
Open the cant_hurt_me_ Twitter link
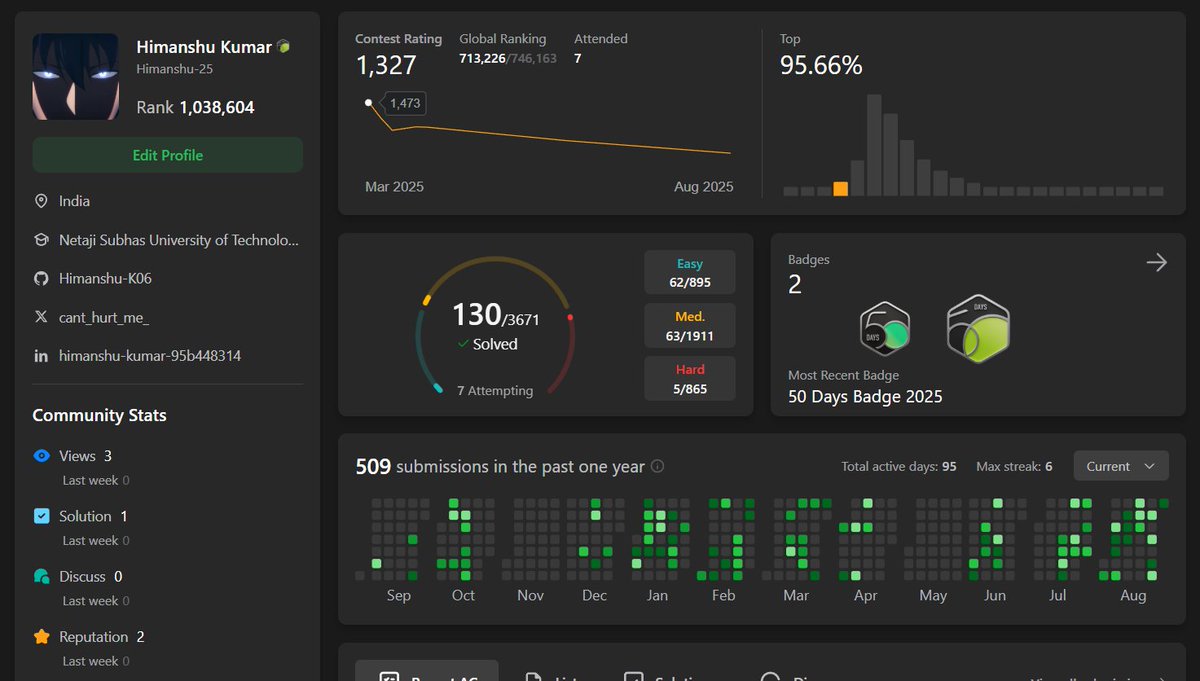coord(104,317)
